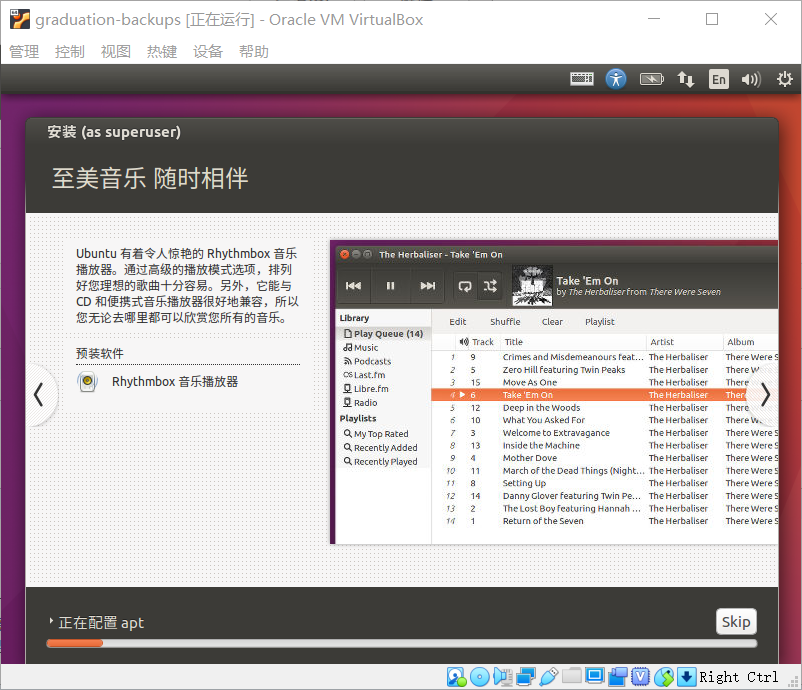Click the mouse integration status icon

click(664, 677)
